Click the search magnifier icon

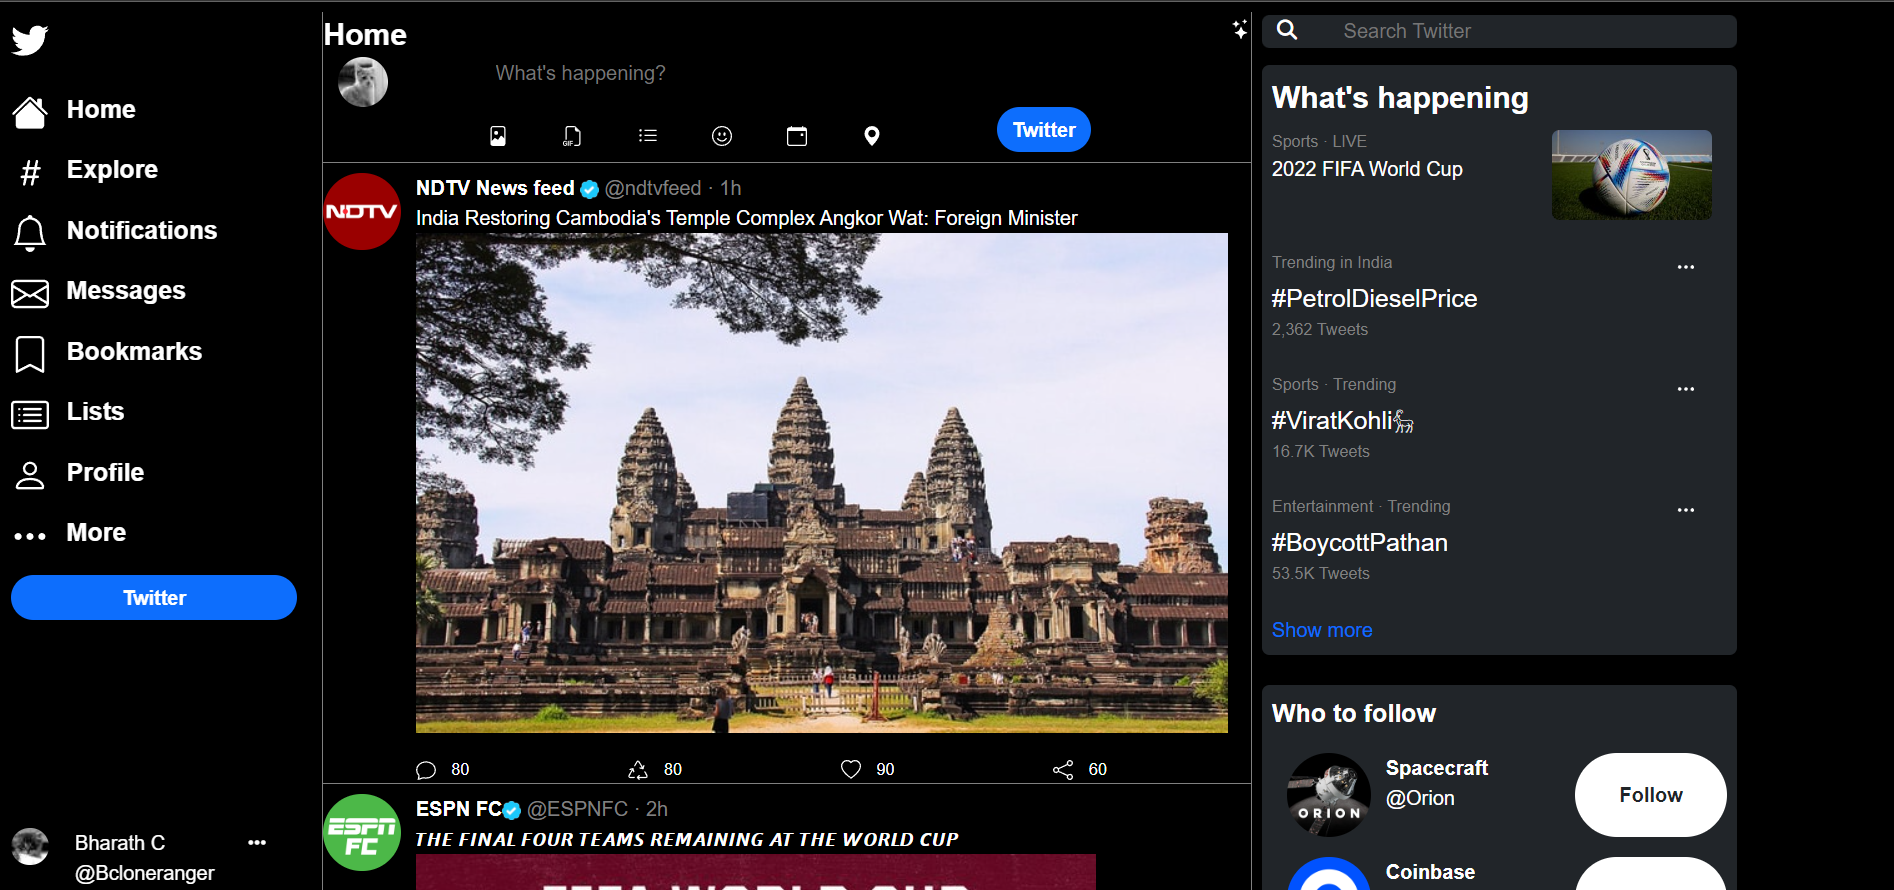[x=1288, y=30]
